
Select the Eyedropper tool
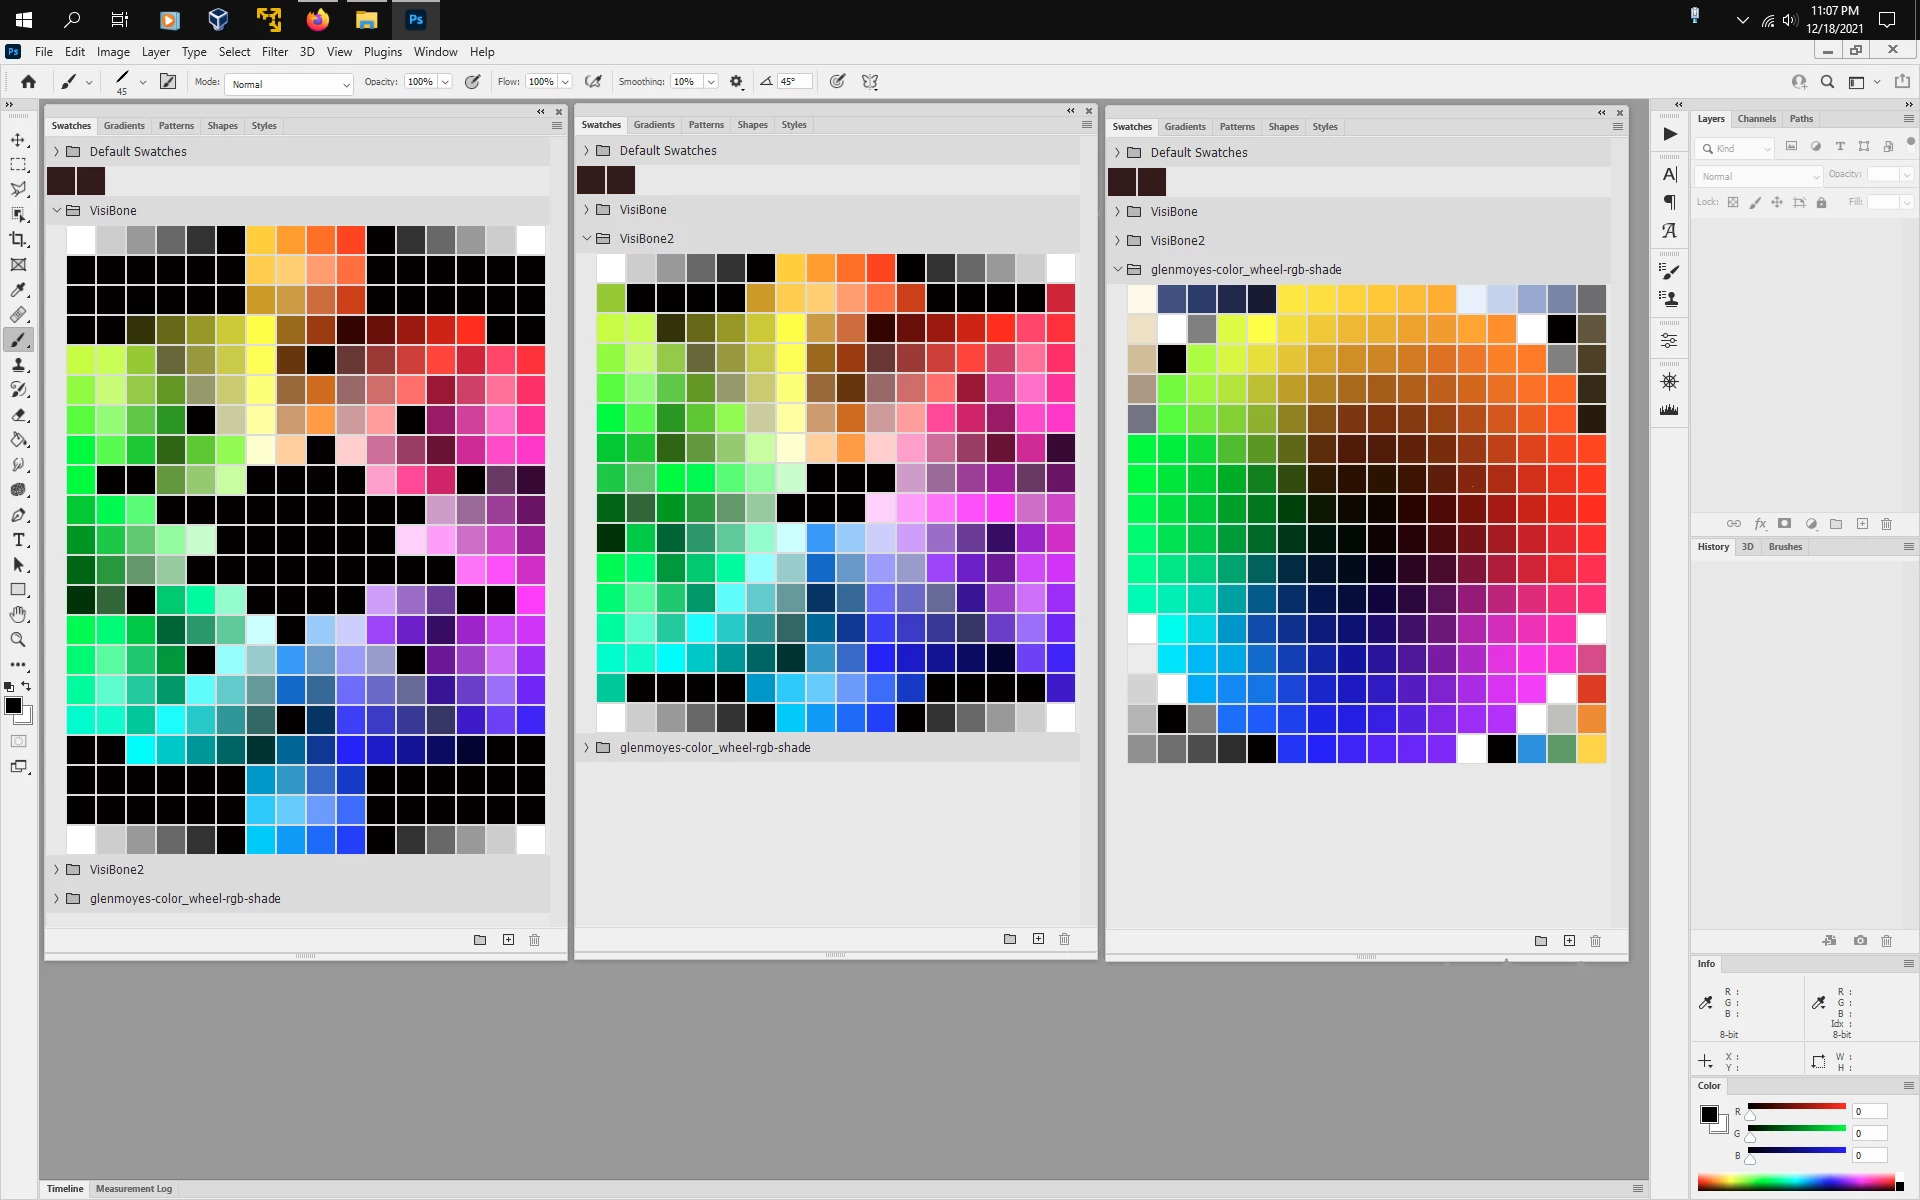tap(18, 290)
